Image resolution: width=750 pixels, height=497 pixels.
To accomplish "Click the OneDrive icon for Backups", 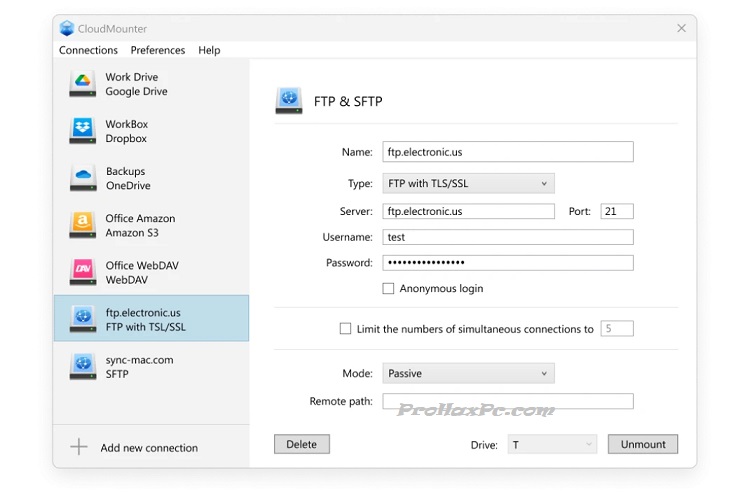I will [83, 177].
